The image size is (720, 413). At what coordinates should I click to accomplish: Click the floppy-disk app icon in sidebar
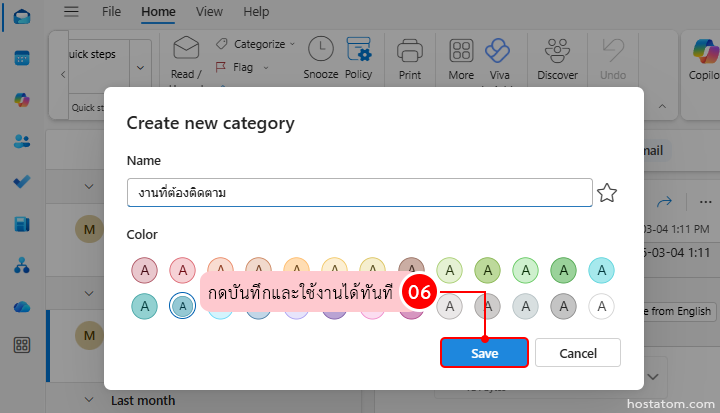point(22,224)
